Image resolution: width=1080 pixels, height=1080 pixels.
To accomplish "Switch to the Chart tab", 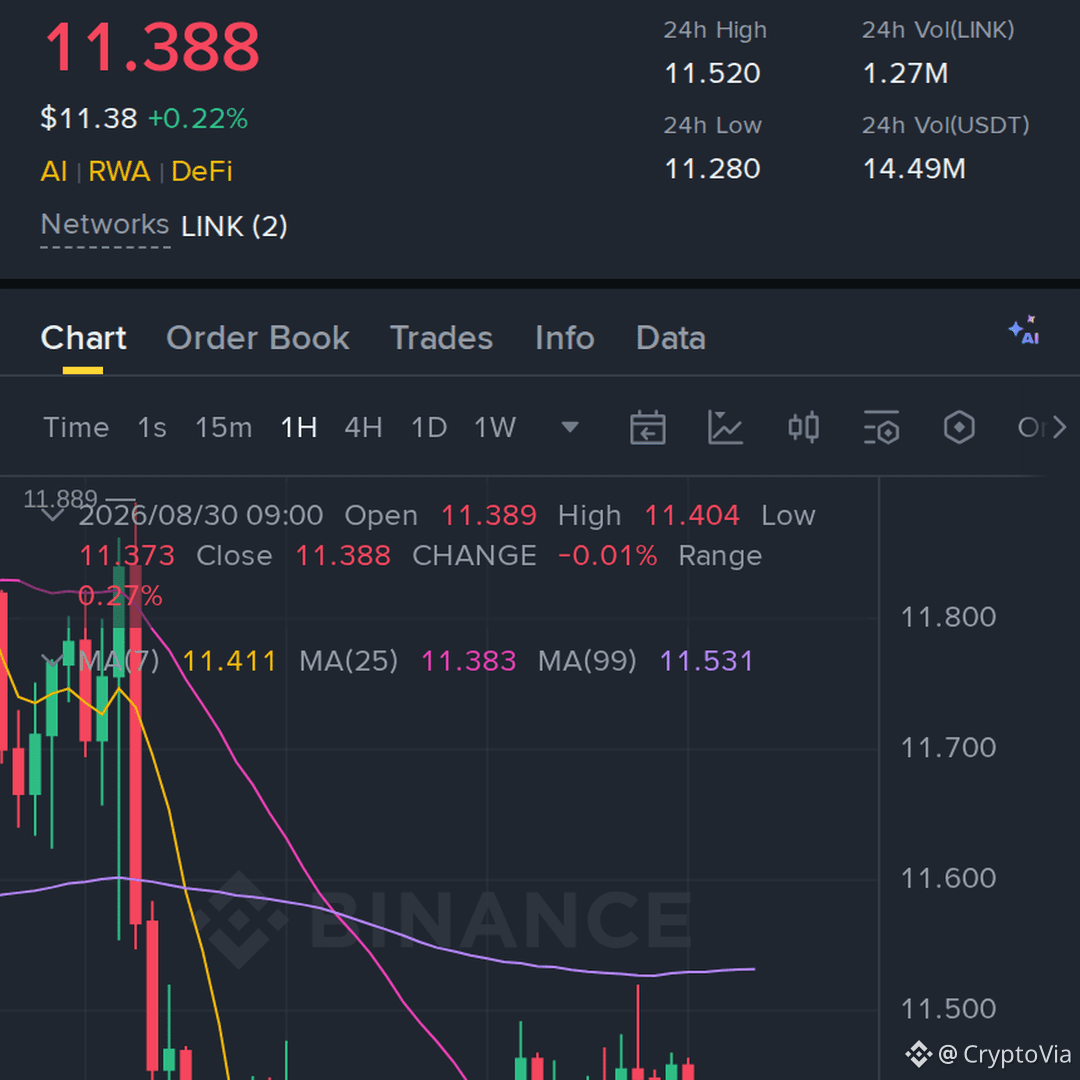I will click(83, 338).
